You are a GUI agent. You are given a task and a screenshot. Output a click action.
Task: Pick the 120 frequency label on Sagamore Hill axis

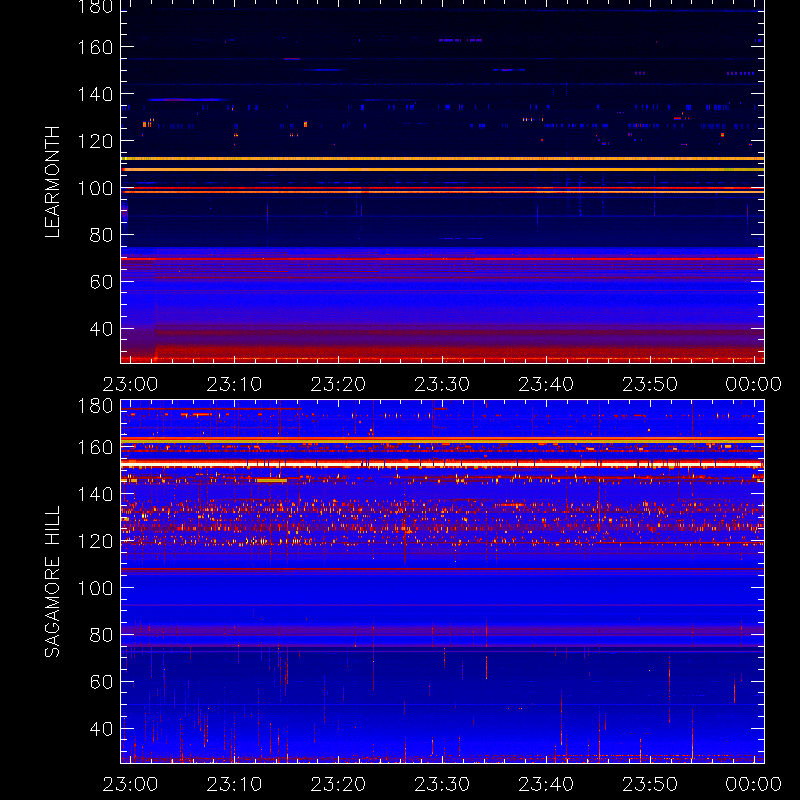click(95, 541)
